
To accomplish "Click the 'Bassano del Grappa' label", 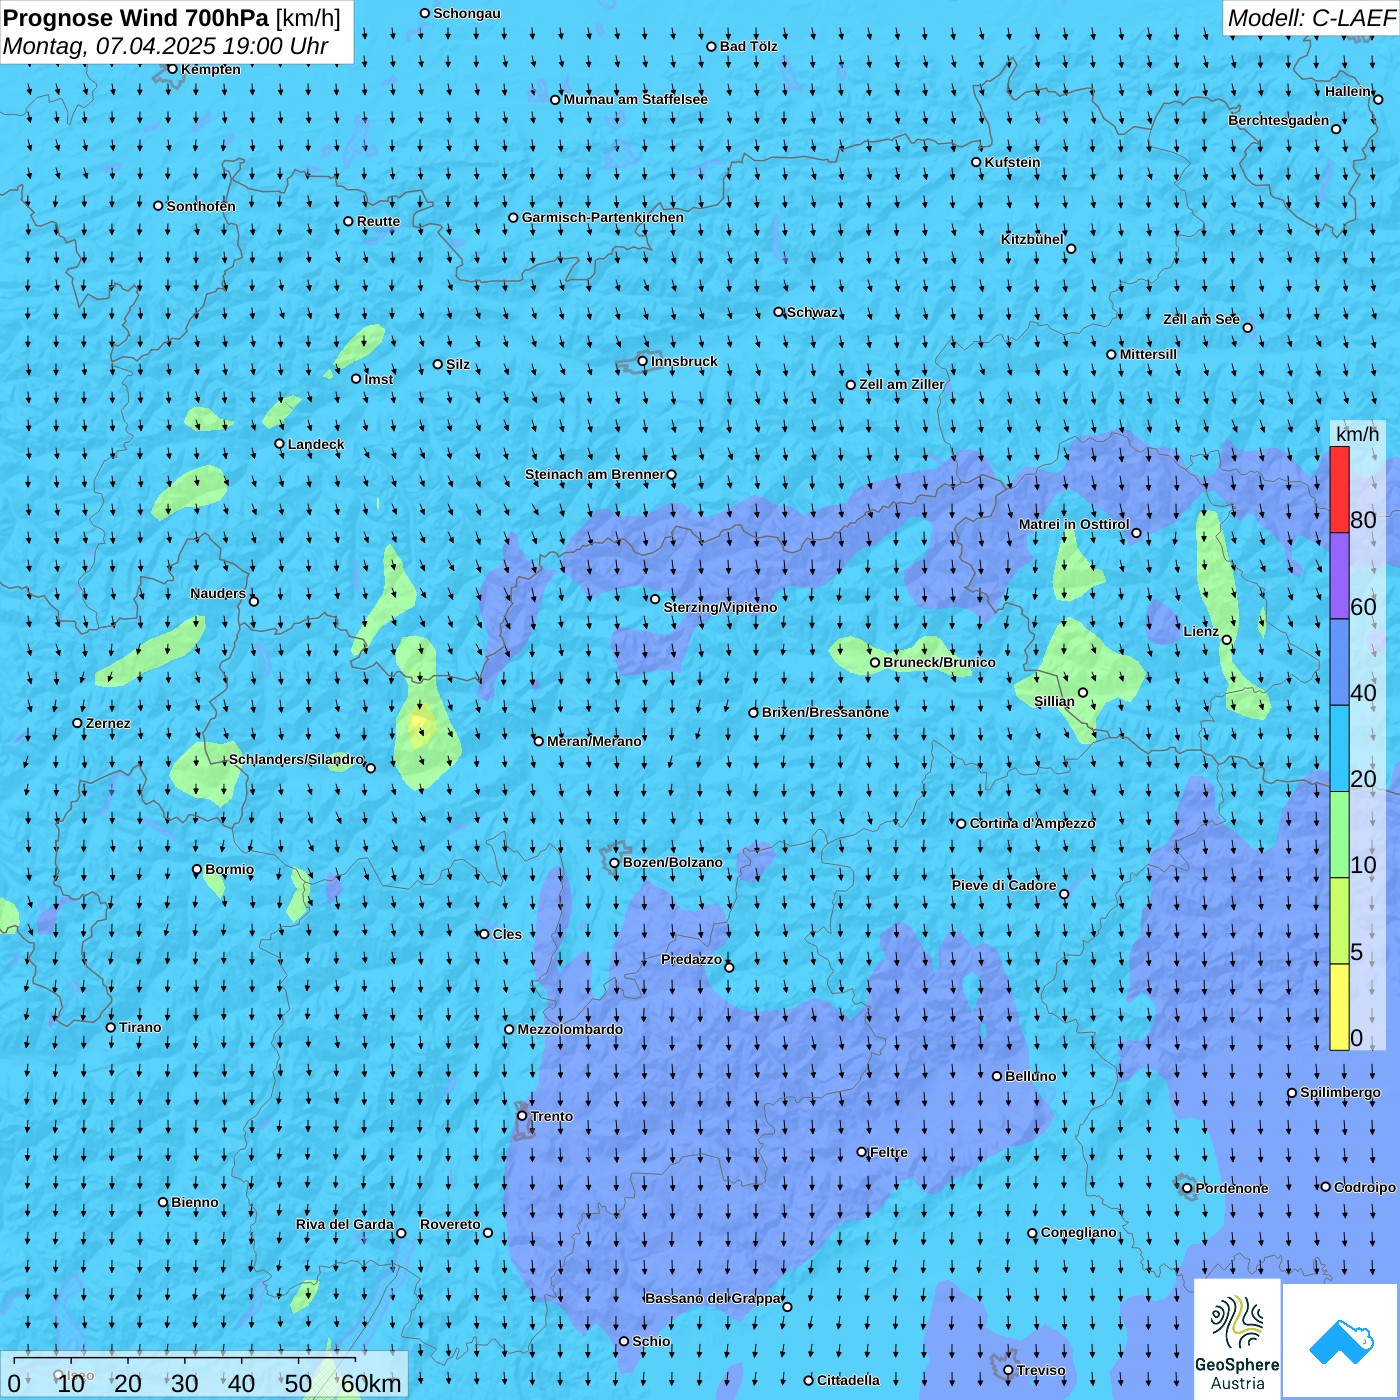I will [714, 1298].
